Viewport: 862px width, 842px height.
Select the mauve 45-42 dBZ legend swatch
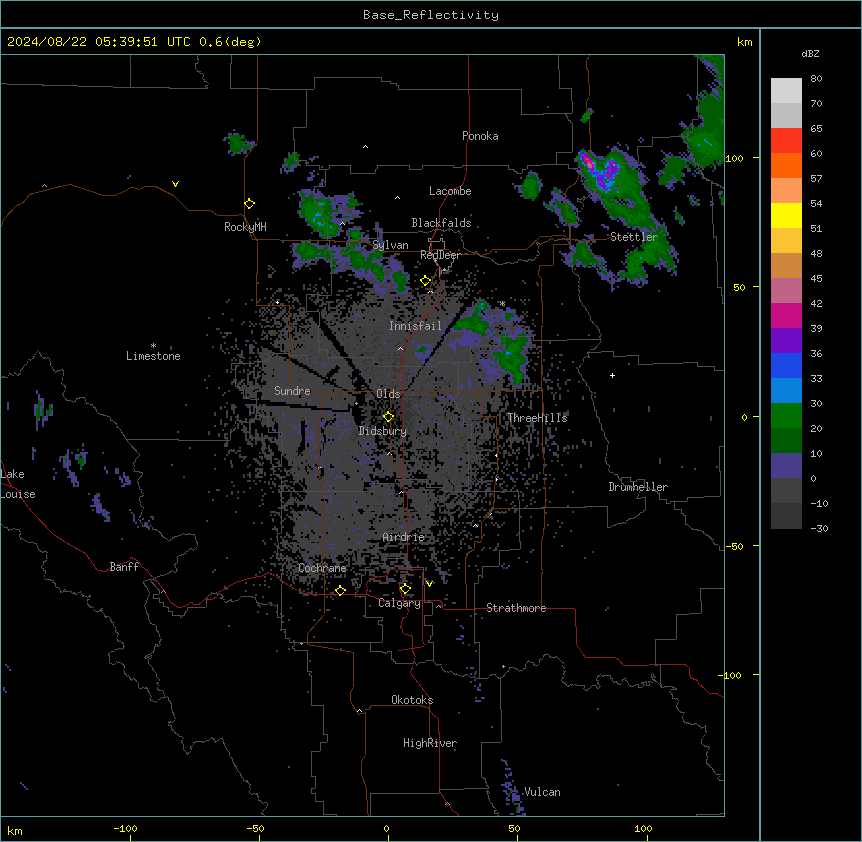[x=786, y=291]
